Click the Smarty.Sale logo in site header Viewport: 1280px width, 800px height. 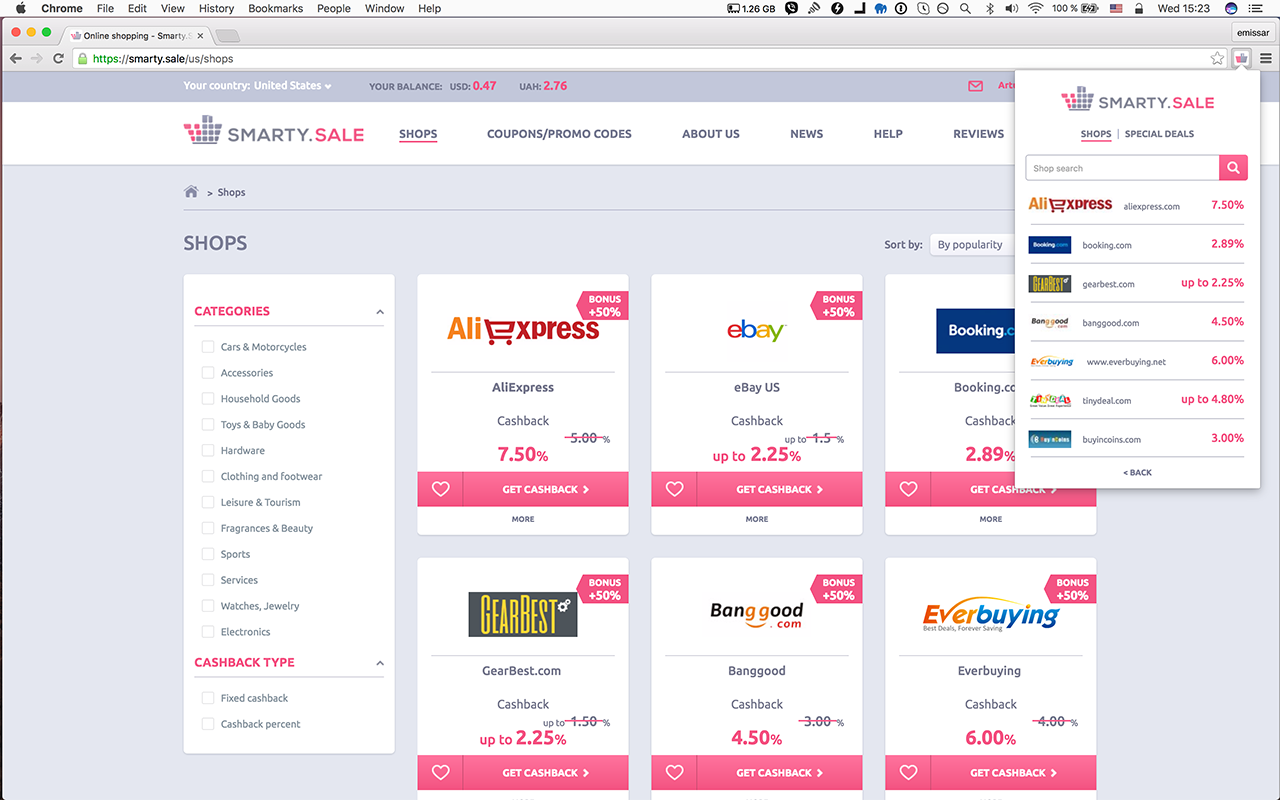point(274,131)
